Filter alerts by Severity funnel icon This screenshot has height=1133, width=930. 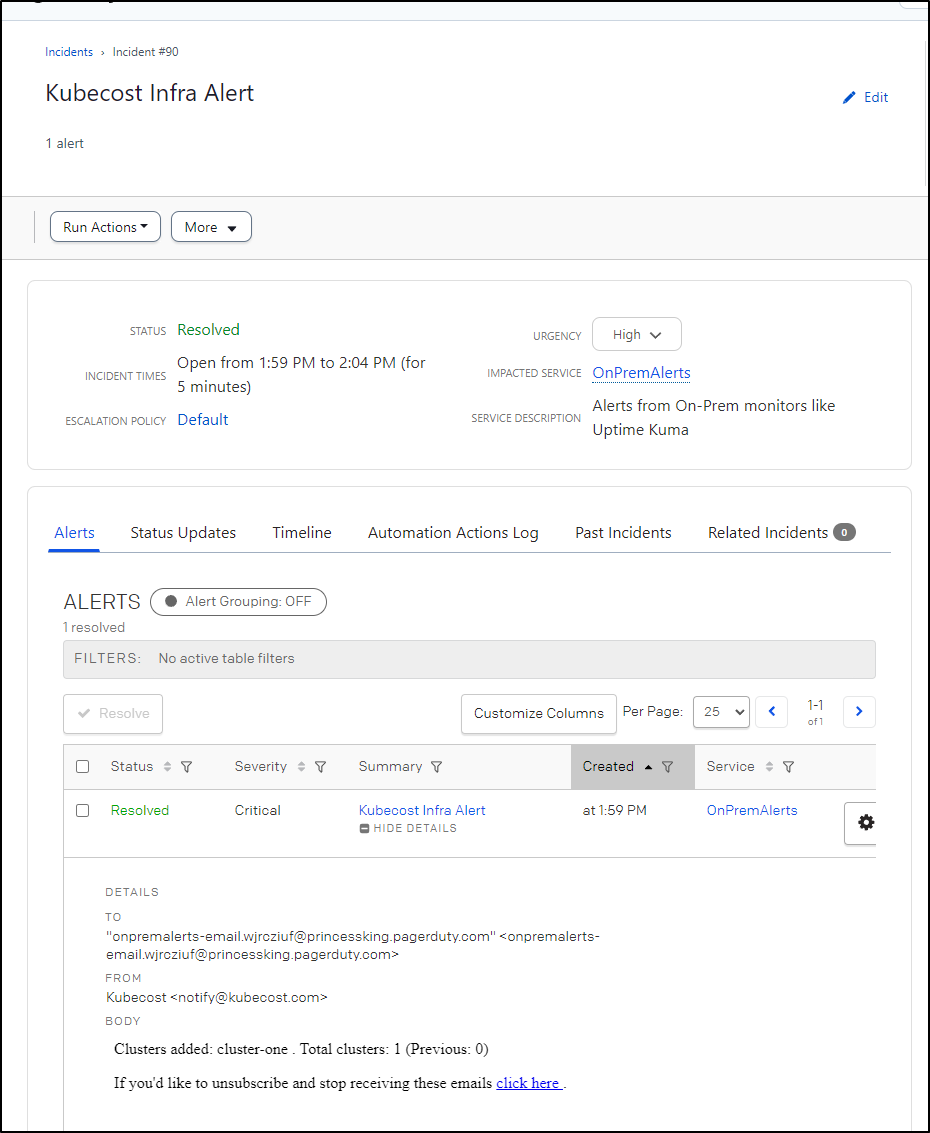(x=321, y=767)
